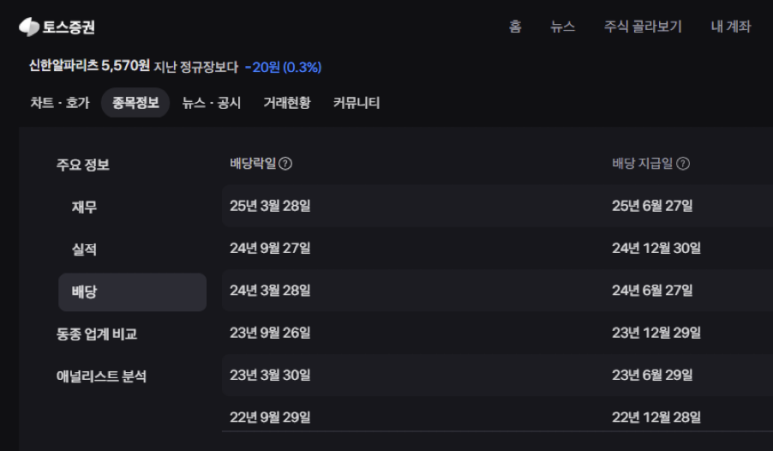Select 주요 정보 in sidebar

pyautogui.click(x=83, y=165)
